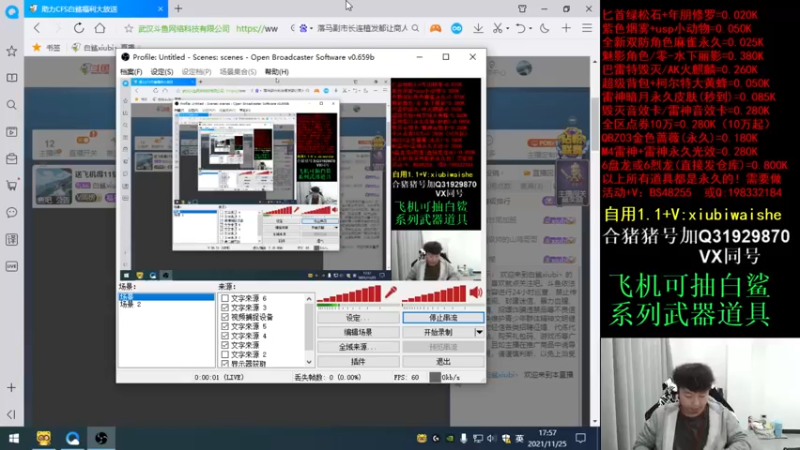
Task: Collapse the sidebar with arrow icon
Action: pos(11,414)
